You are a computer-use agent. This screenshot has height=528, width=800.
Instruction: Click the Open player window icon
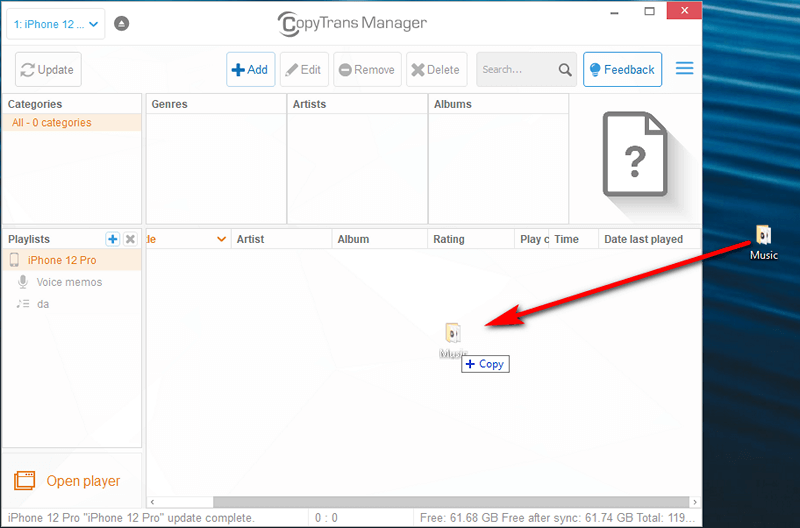click(x=24, y=481)
